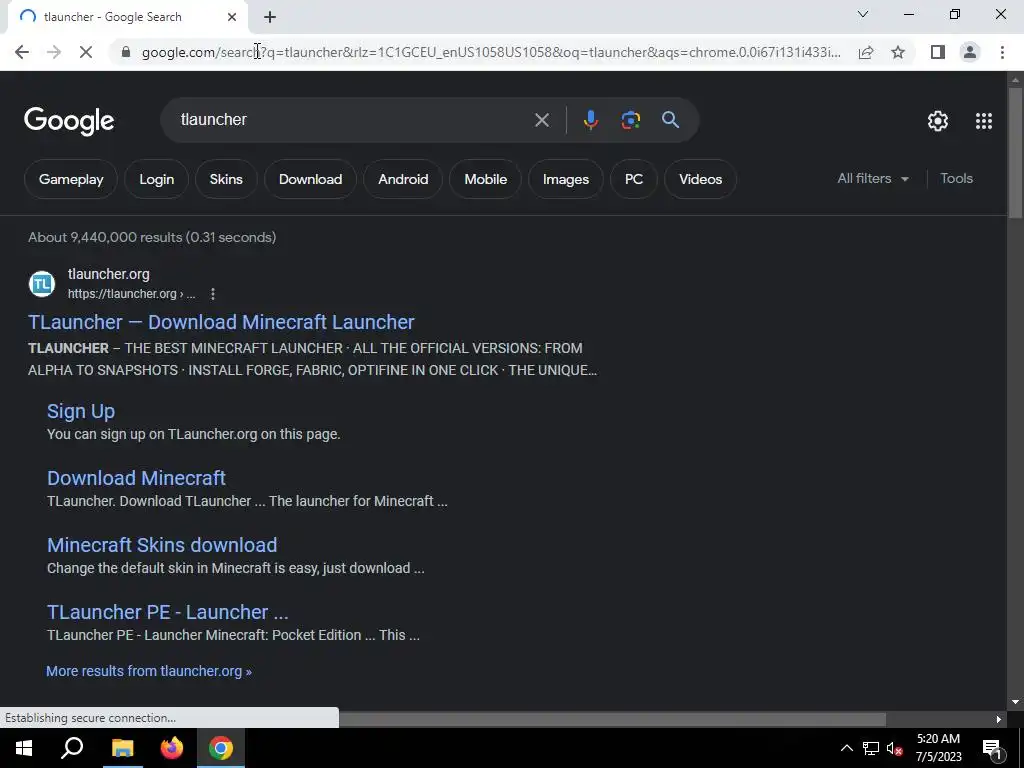The width and height of the screenshot is (1024, 768).
Task: Filter results by Download
Action: pos(310,179)
